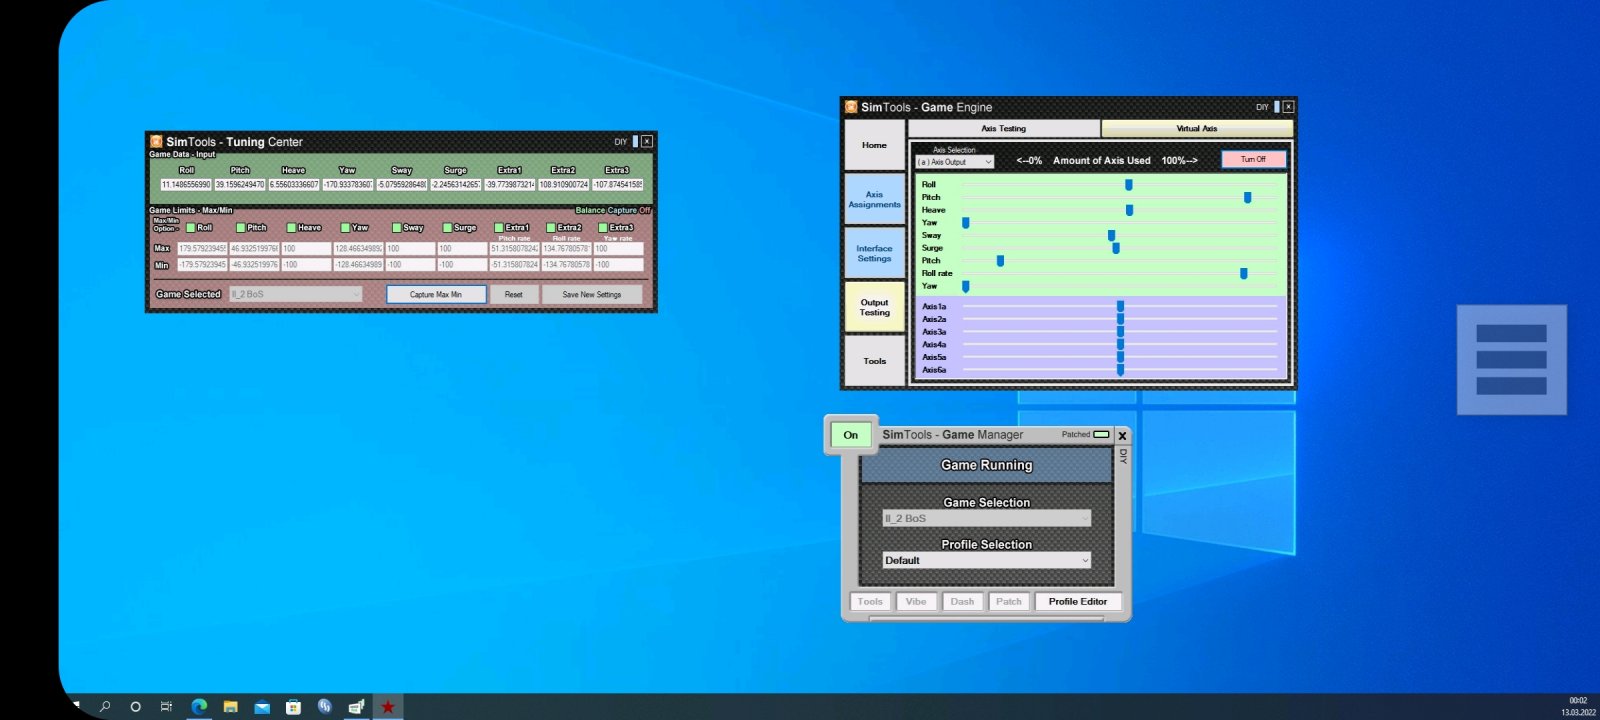The height and width of the screenshot is (720, 1600).
Task: Toggle the Extra1 Max/Min checkbox
Action: [x=499, y=227]
